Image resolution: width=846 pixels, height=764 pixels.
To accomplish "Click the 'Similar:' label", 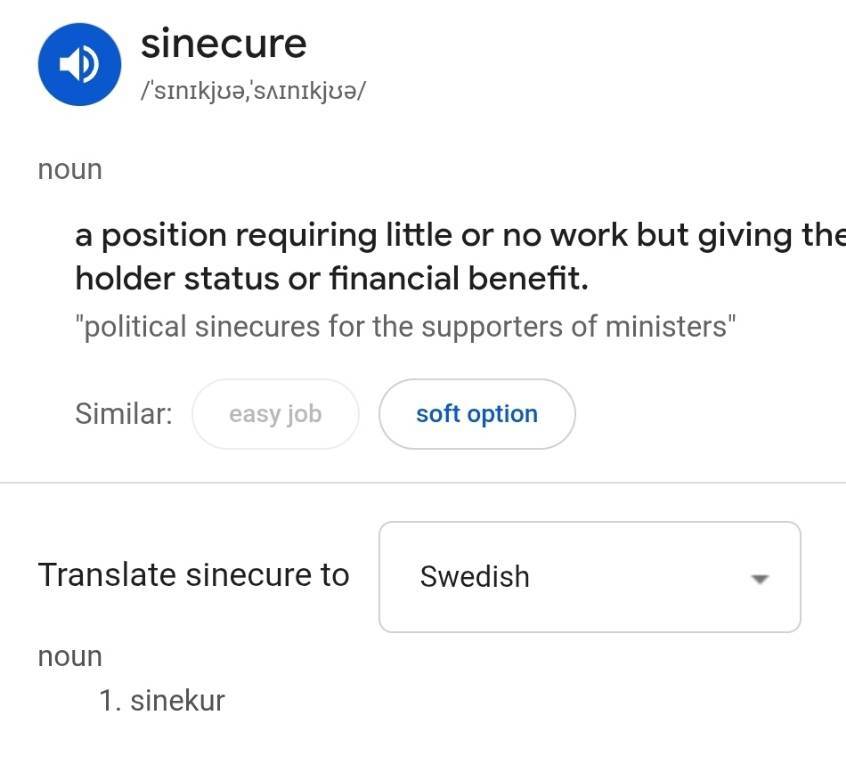I will pyautogui.click(x=124, y=414).
